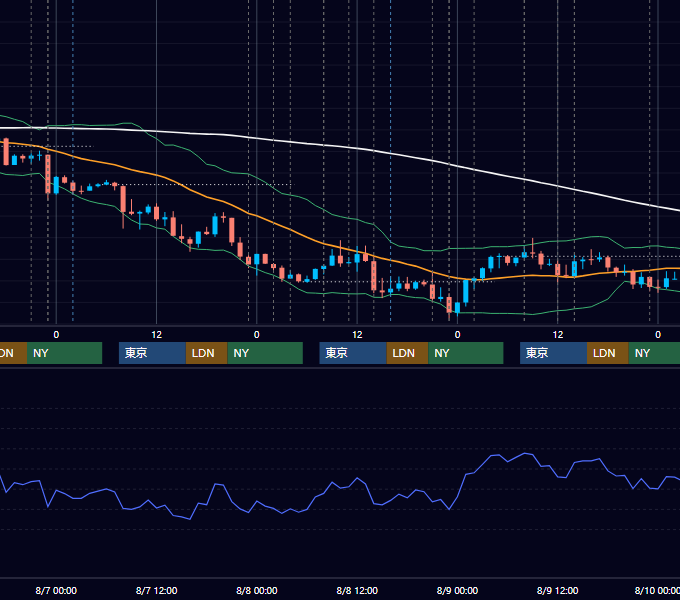The image size is (680, 600).
Task: Click the LDN session block following the 8/7 東京 block
Action: (x=206, y=353)
